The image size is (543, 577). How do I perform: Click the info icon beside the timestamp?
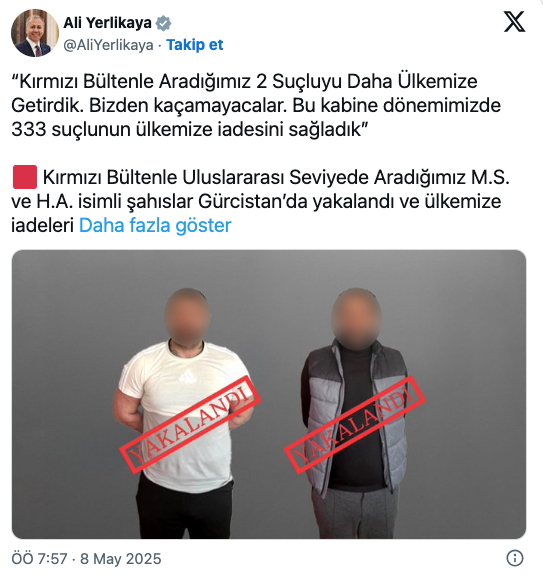[515, 558]
